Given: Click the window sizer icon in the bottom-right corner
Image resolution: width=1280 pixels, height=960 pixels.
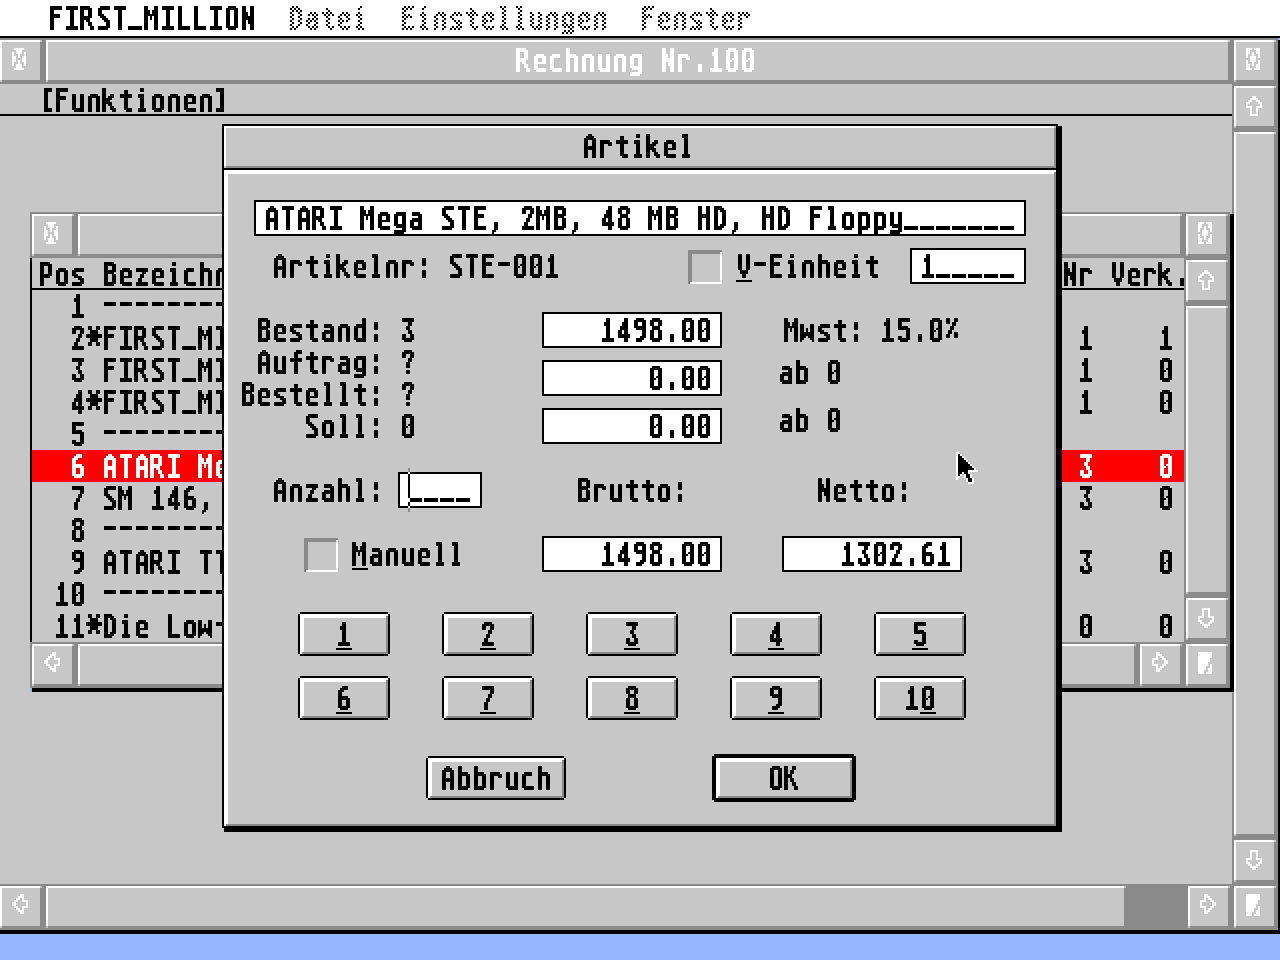Looking at the screenshot, I should coord(1253,905).
